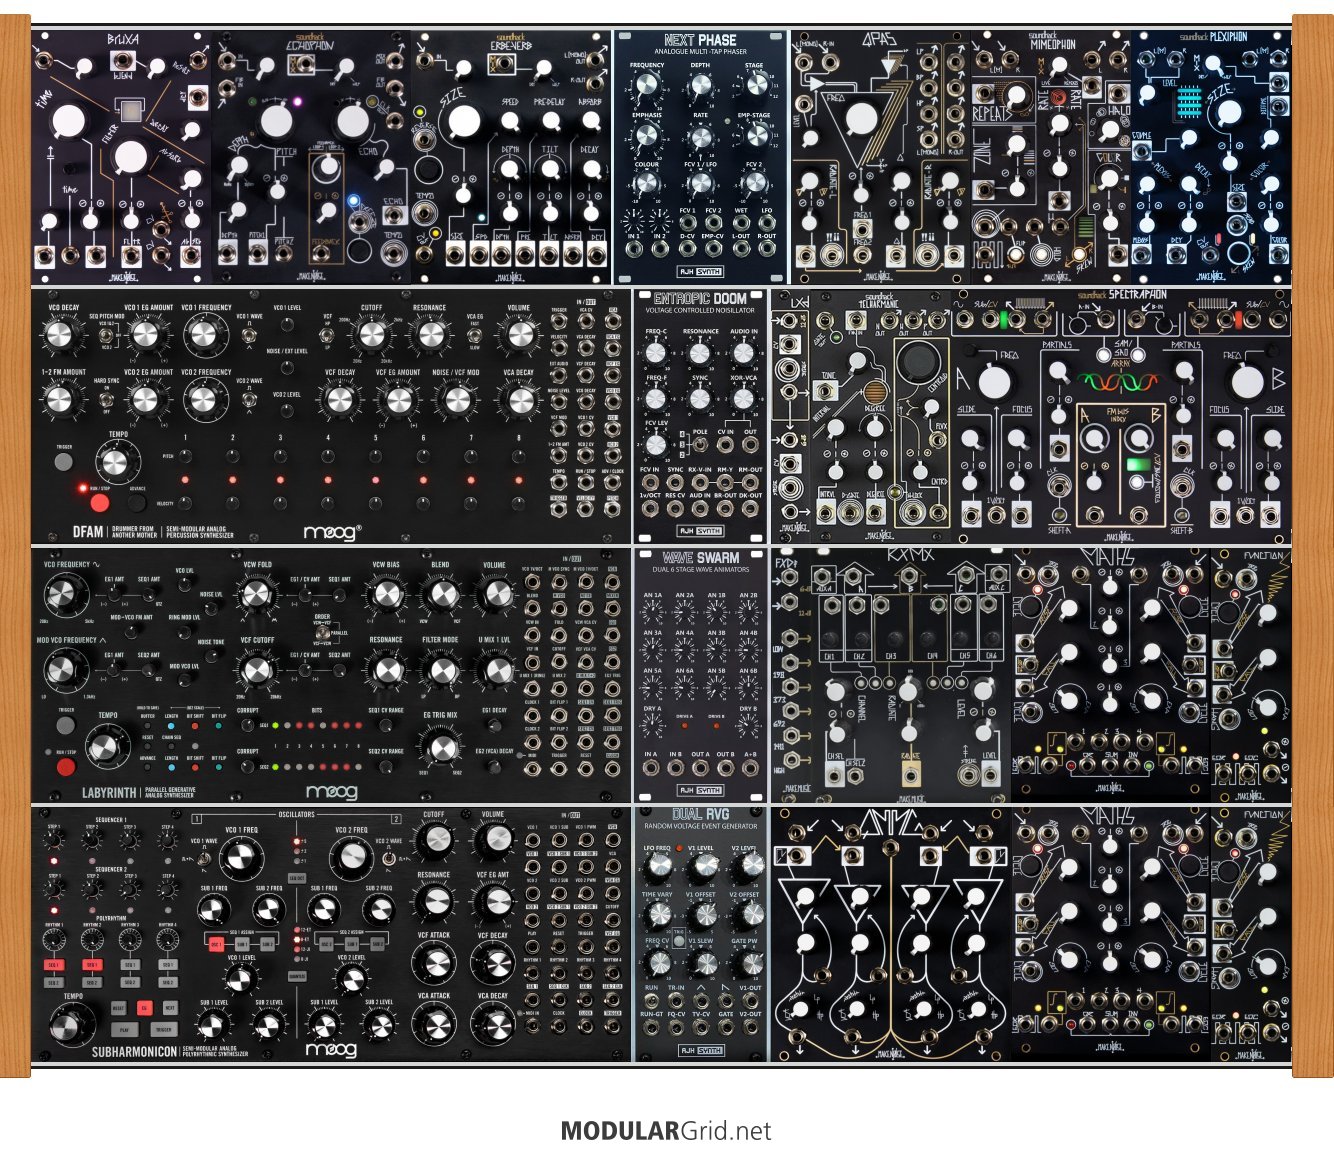The height and width of the screenshot is (1152, 1334).
Task: Click the Labyrinth VCF Cutoff knob
Action: pos(257,669)
